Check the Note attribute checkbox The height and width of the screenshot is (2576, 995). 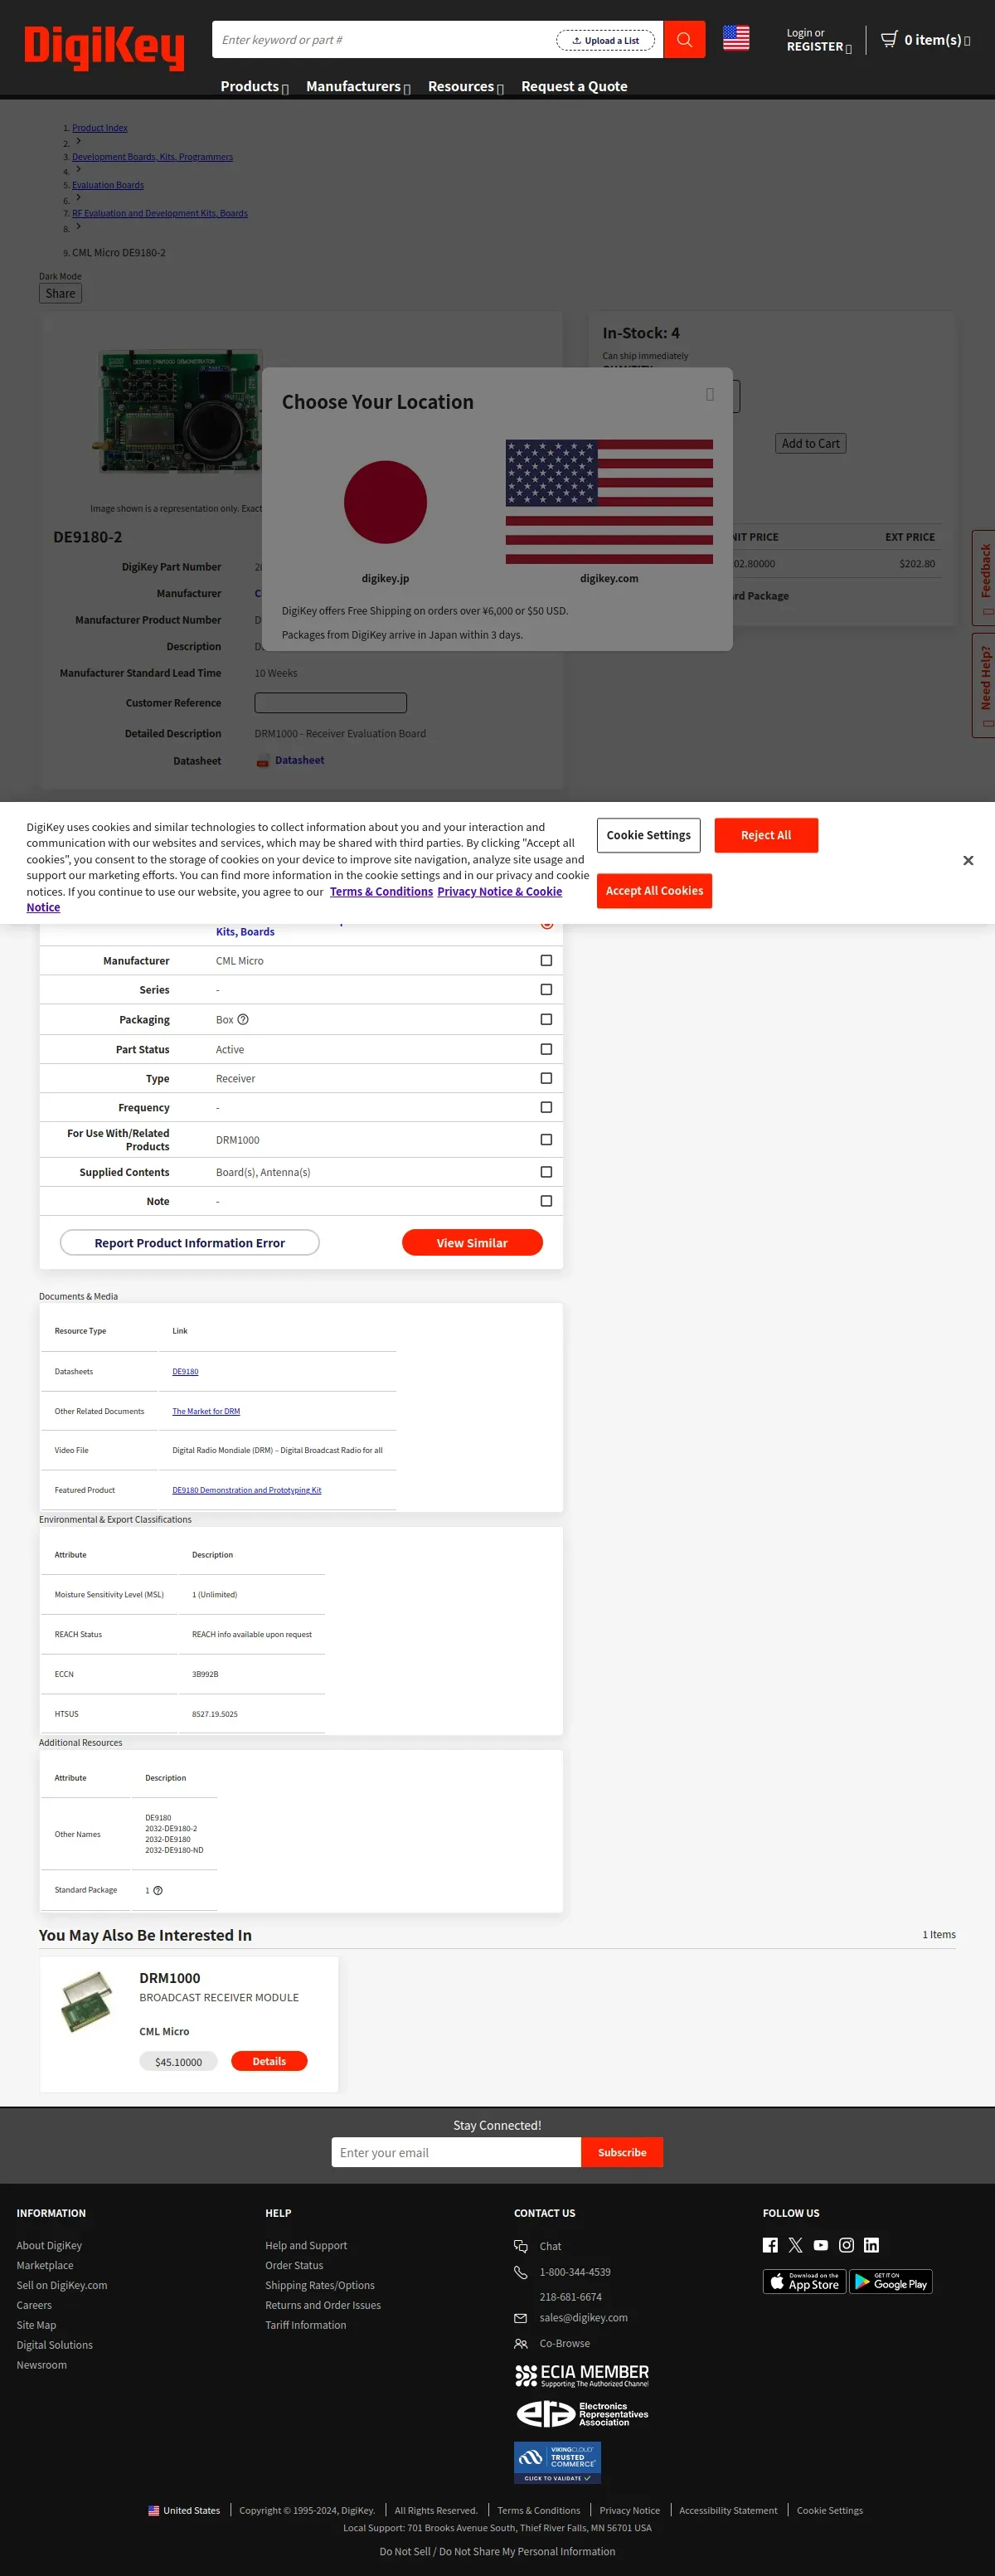(x=546, y=1200)
